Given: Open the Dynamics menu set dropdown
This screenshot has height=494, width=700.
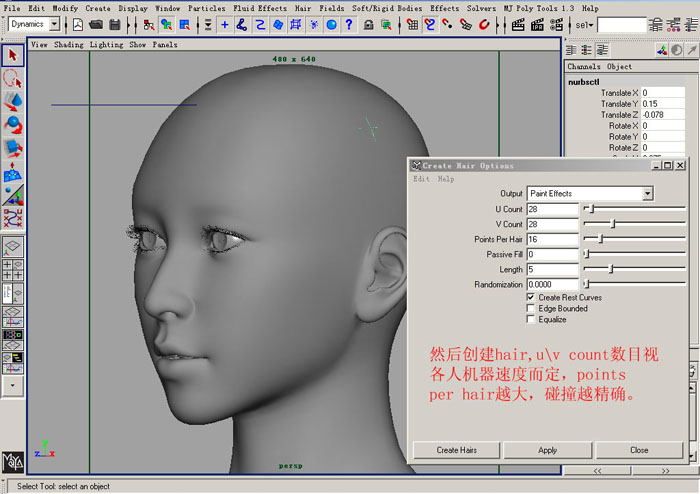Looking at the screenshot, I should pos(54,24).
